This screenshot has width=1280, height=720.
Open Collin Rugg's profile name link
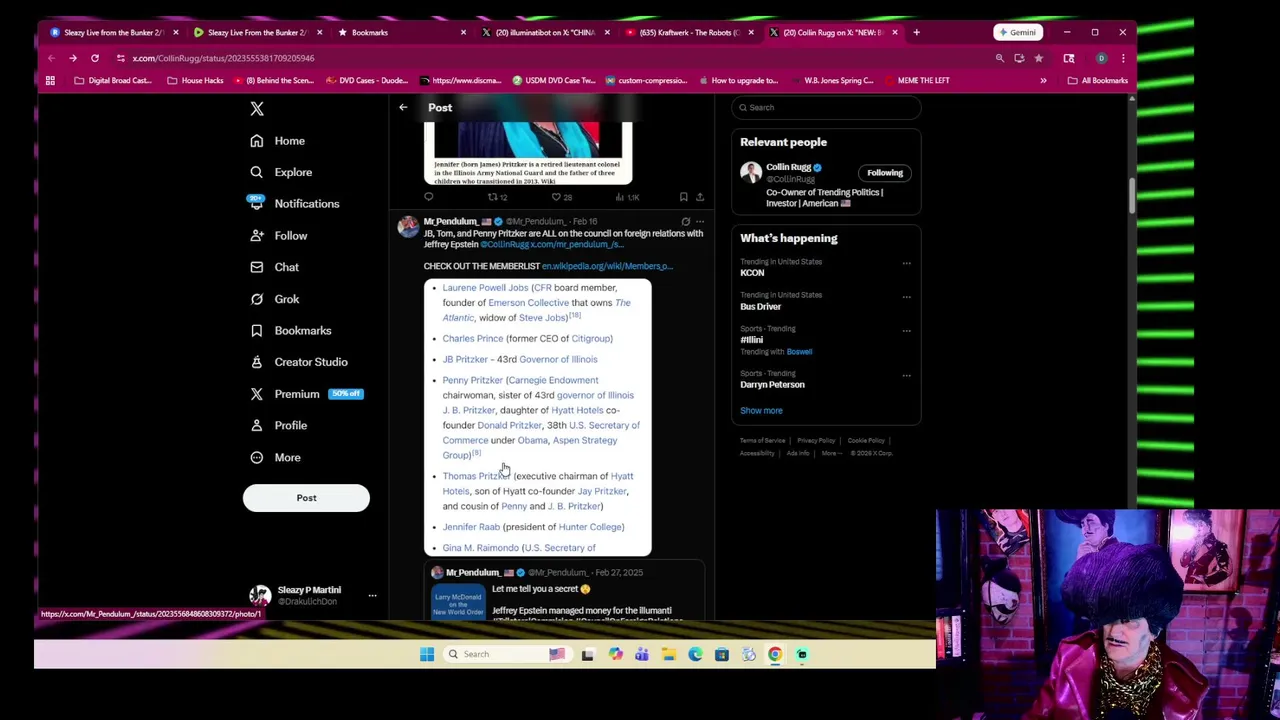tap(788, 167)
